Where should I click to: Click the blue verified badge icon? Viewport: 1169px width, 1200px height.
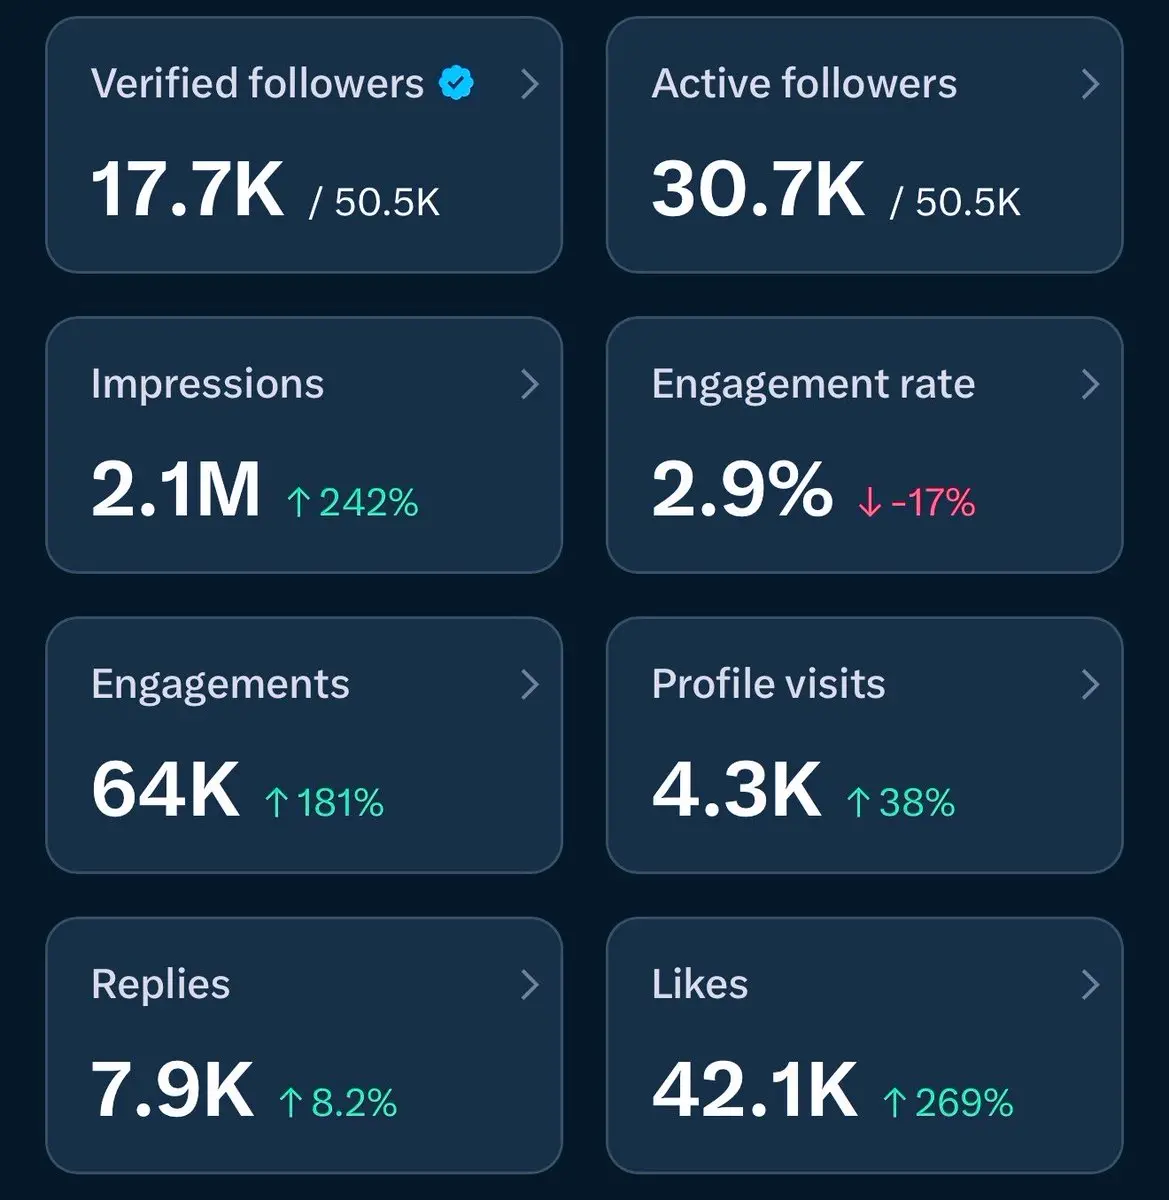(x=457, y=83)
